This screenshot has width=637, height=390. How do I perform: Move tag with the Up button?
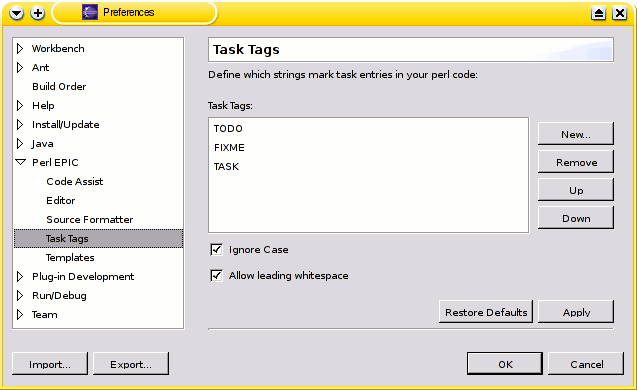576,190
